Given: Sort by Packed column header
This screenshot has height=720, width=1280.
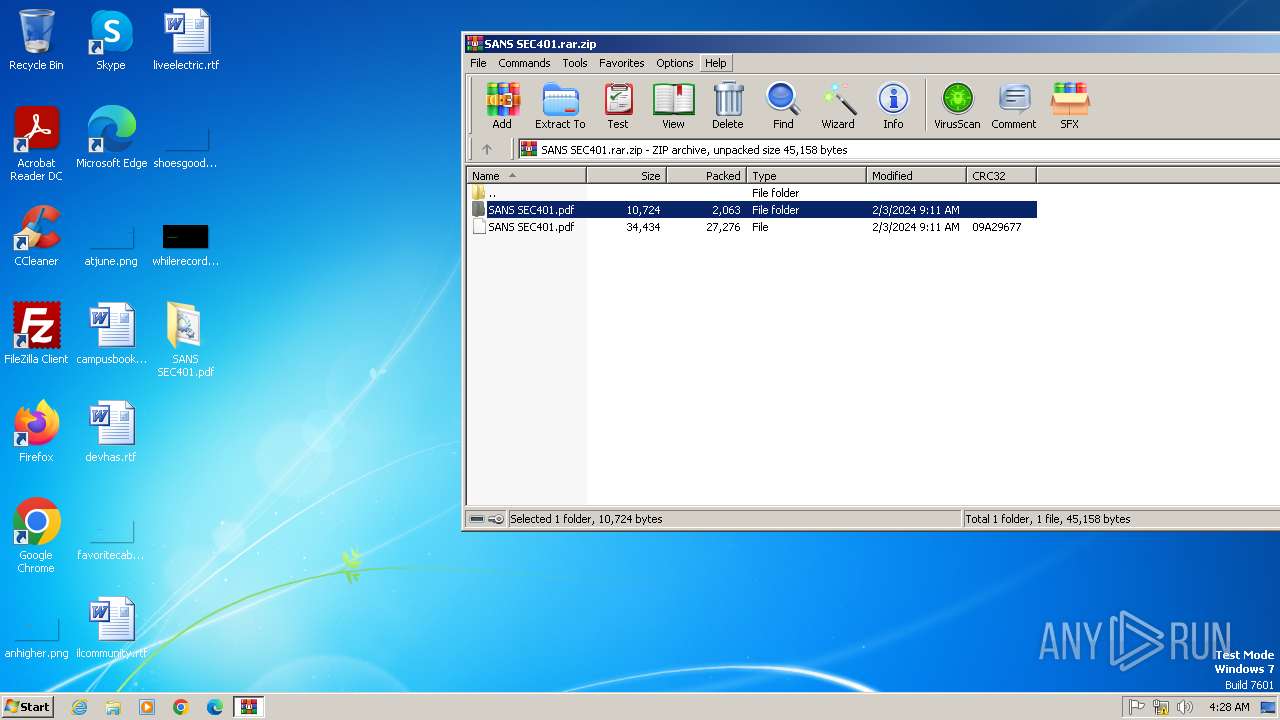Looking at the screenshot, I should coord(707,175).
